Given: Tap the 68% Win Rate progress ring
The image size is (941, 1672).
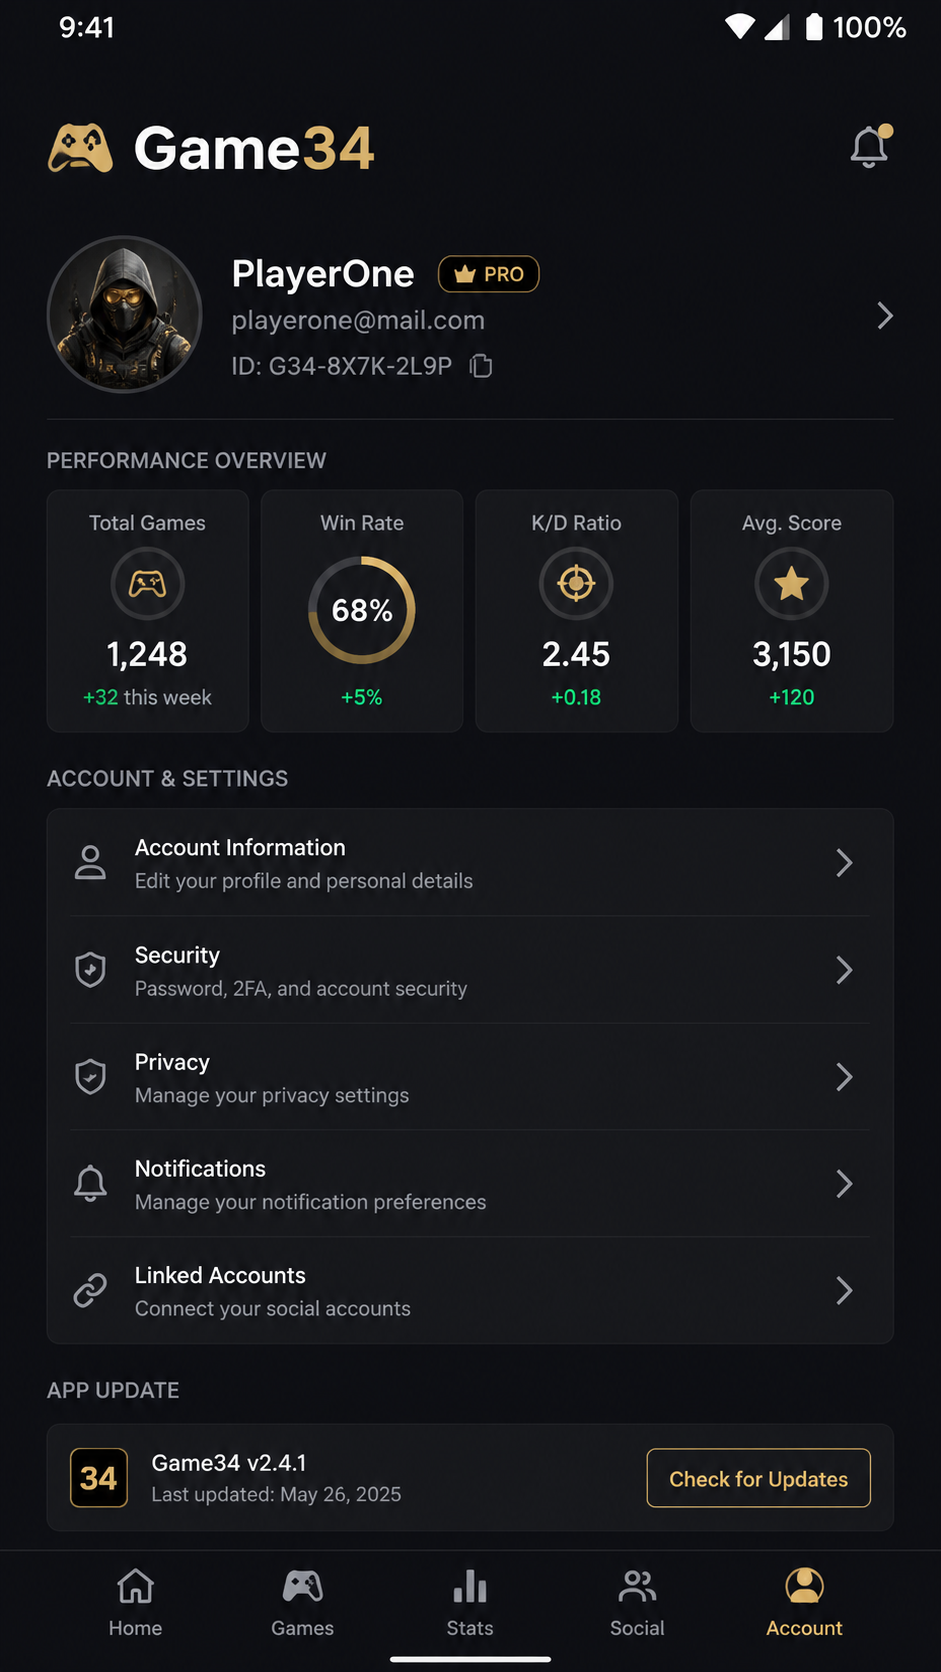Looking at the screenshot, I should click(362, 610).
